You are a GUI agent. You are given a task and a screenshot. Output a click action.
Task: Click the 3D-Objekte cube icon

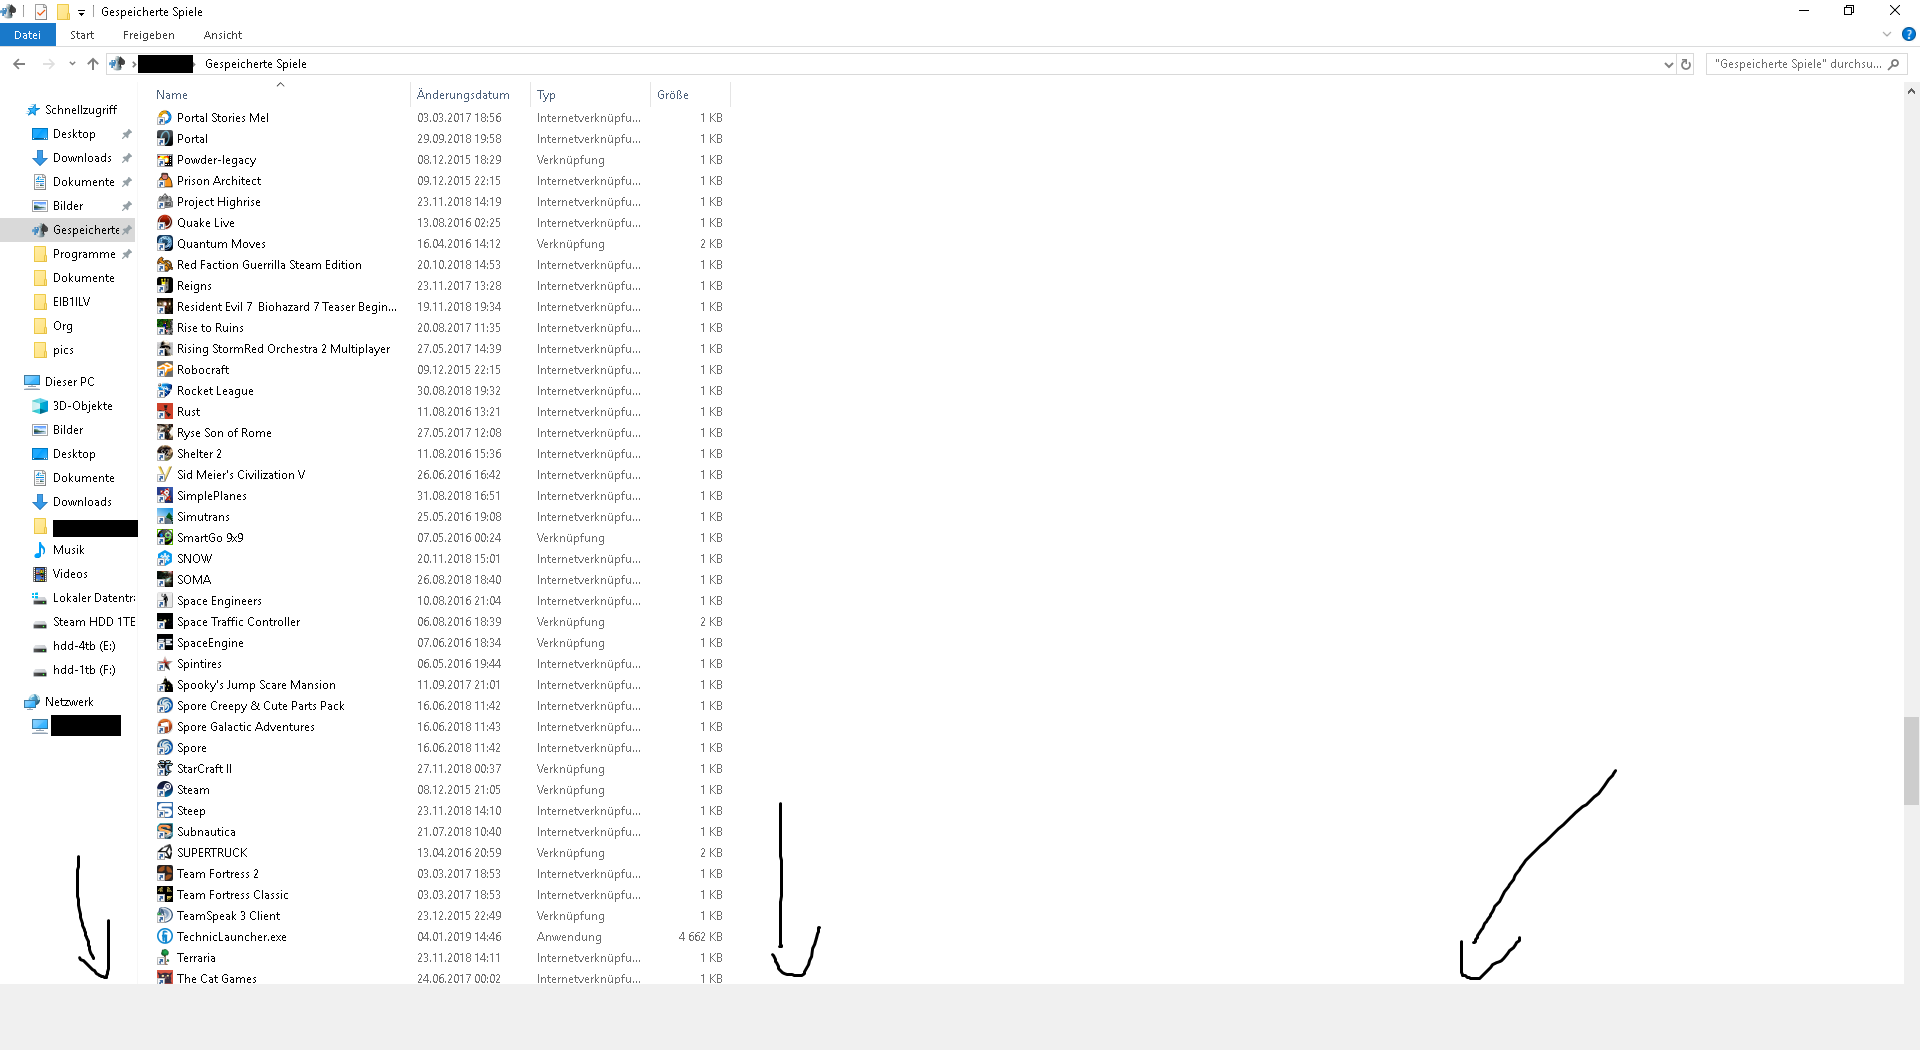(x=40, y=406)
